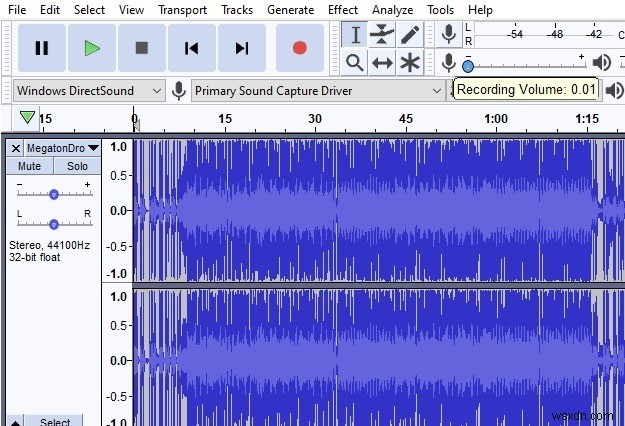Screen dimensions: 625x426
Task: Open Primary Sound Capture Driver dropdown
Action: point(318,91)
